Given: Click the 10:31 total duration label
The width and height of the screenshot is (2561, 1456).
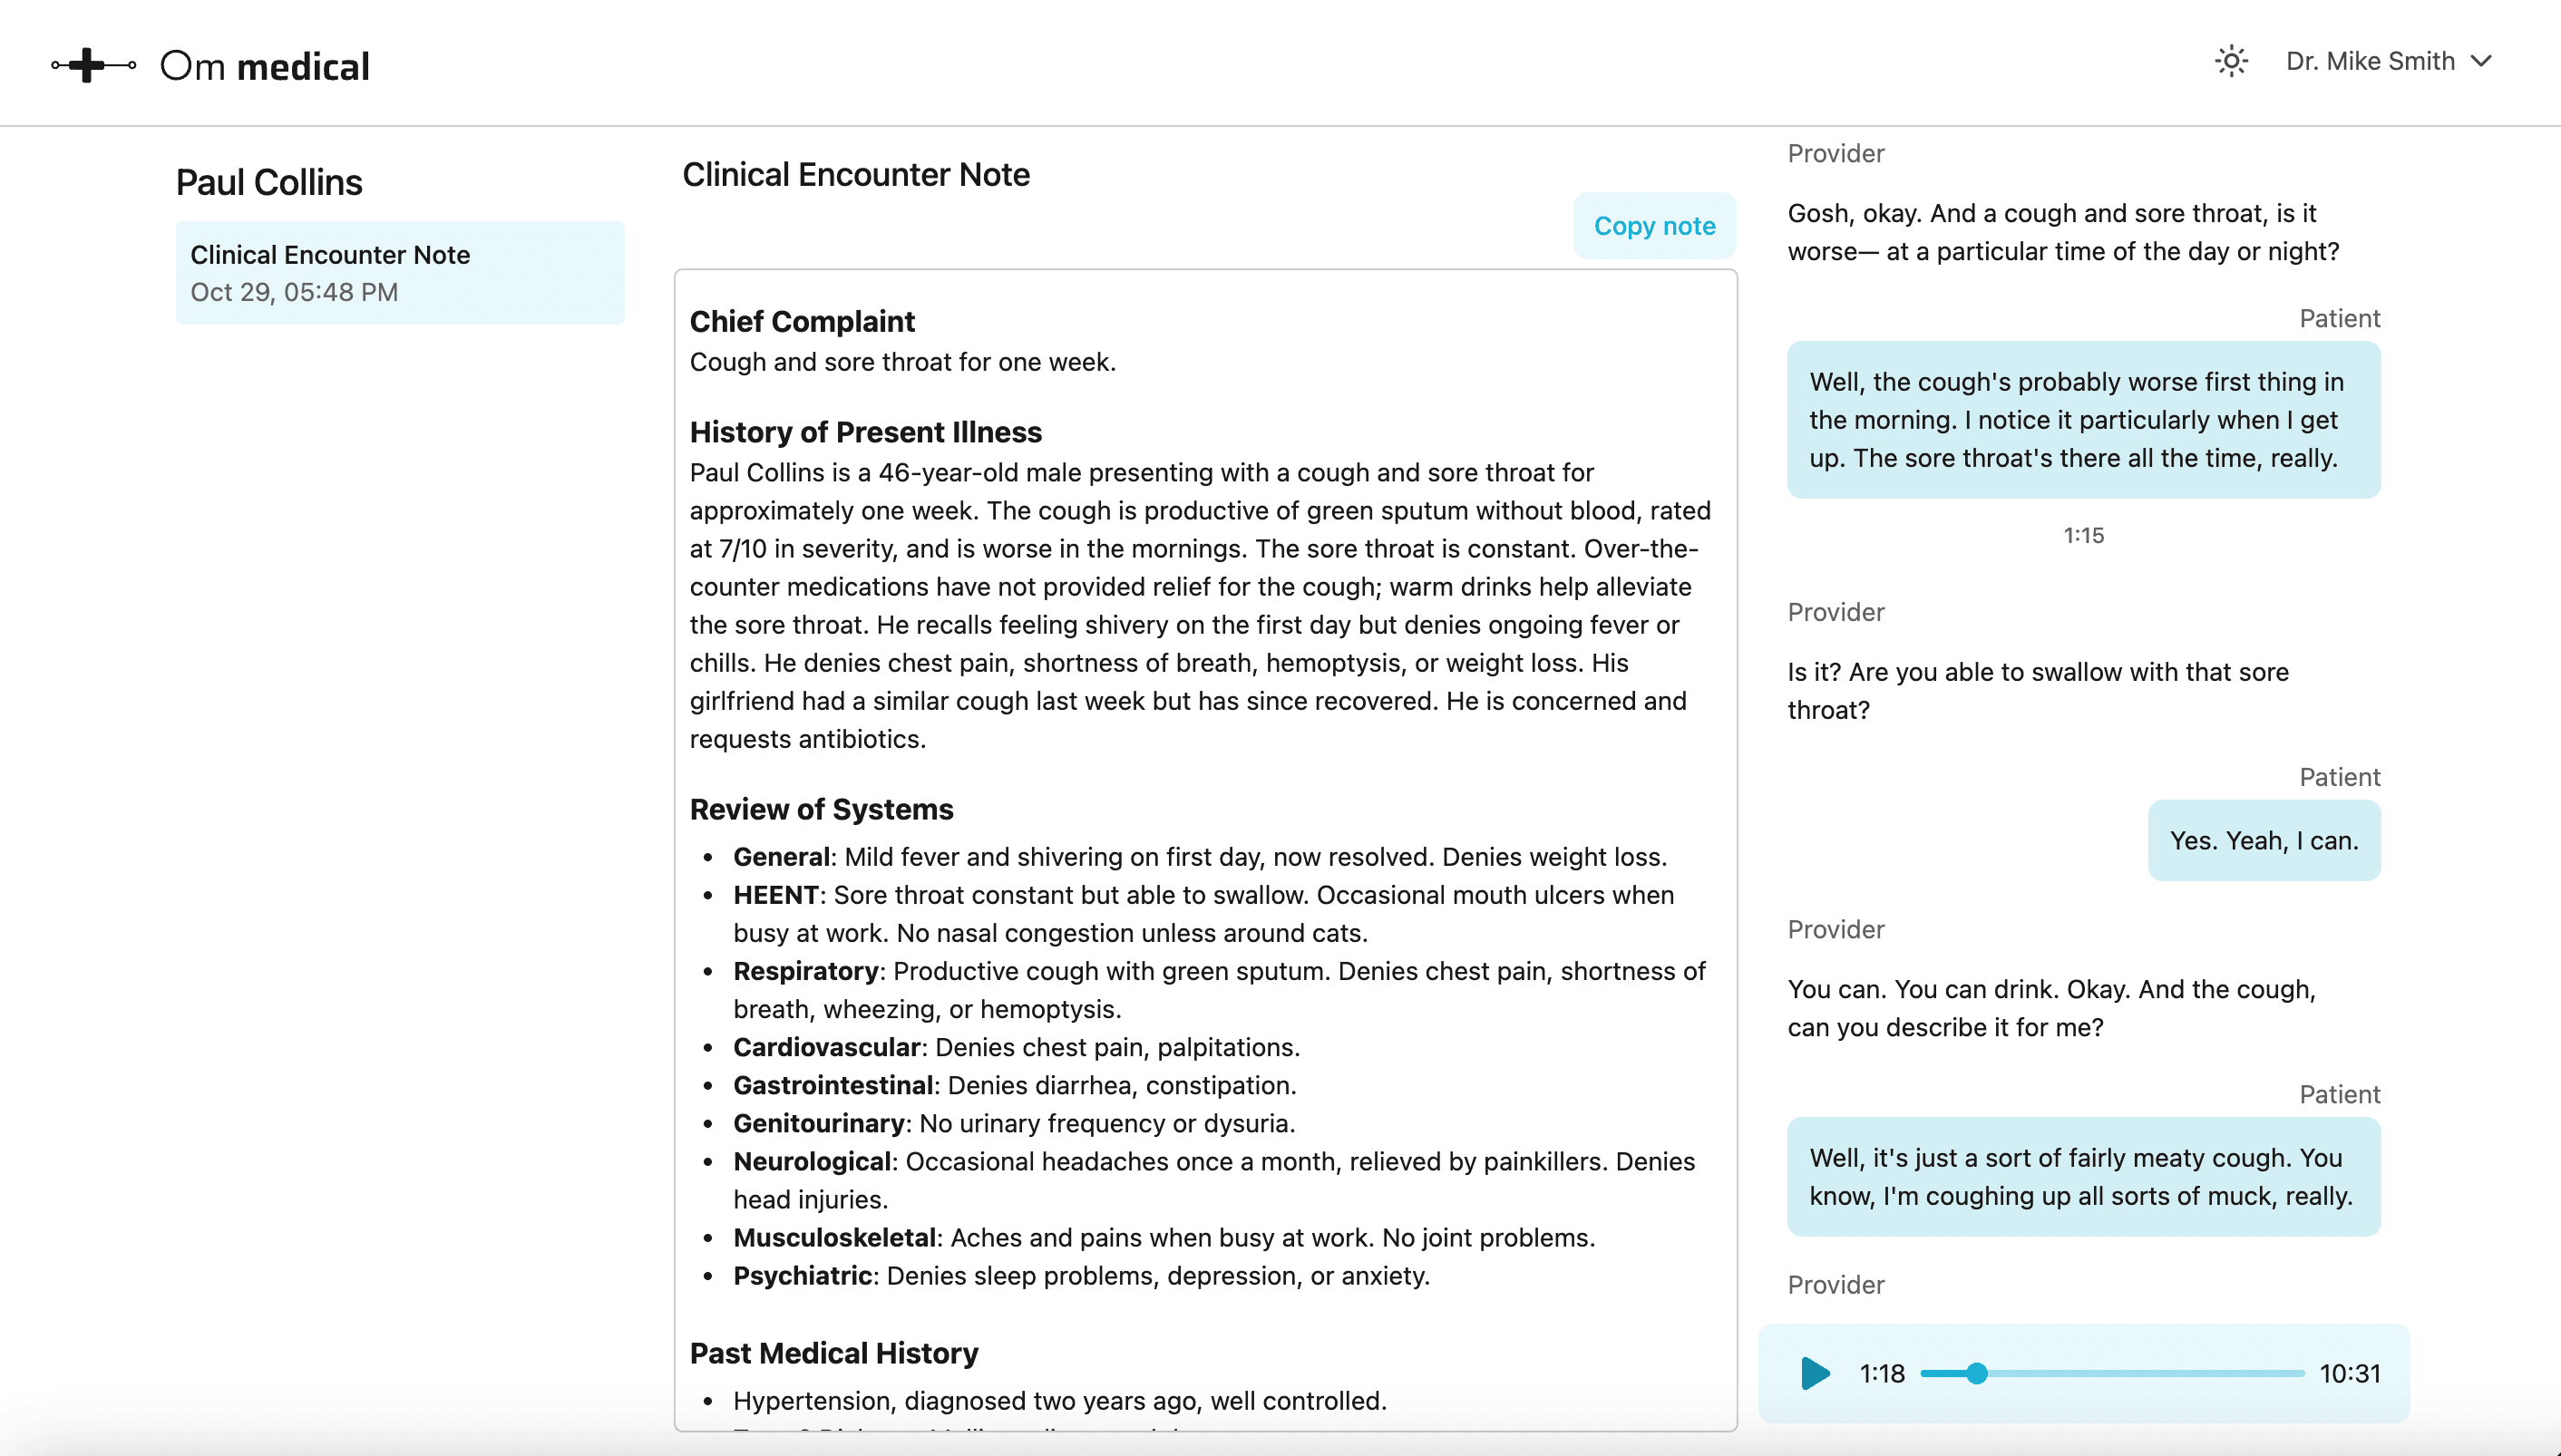Looking at the screenshot, I should pyautogui.click(x=2349, y=1373).
